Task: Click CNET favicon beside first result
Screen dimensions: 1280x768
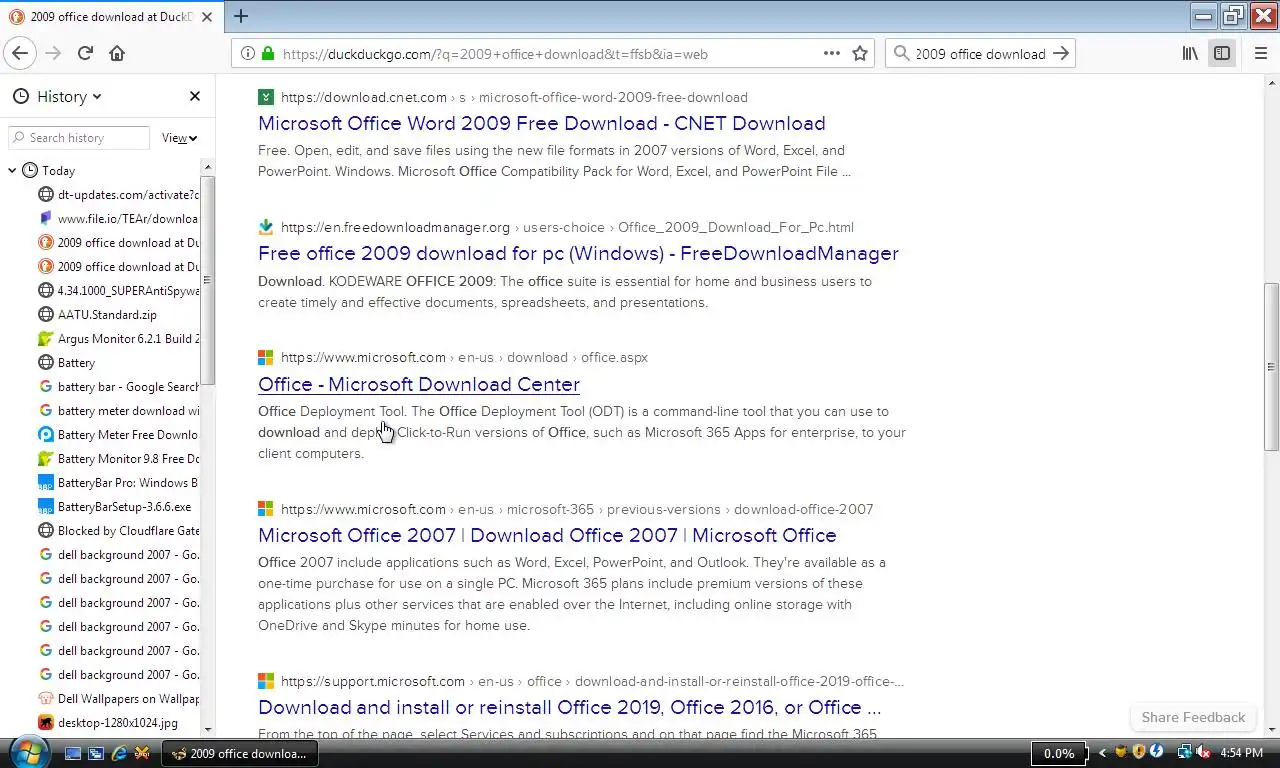Action: click(266, 97)
